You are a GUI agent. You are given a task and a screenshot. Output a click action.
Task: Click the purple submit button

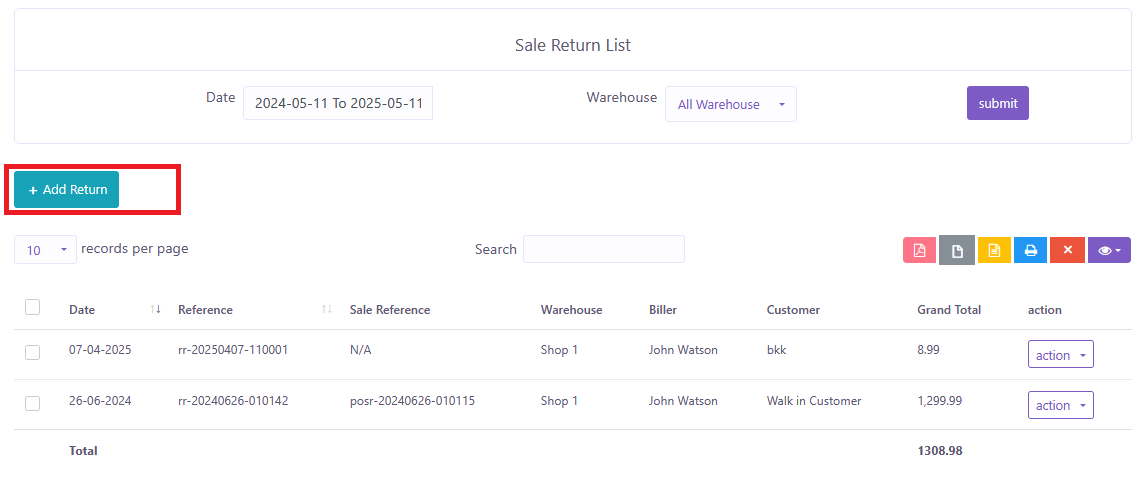click(997, 103)
